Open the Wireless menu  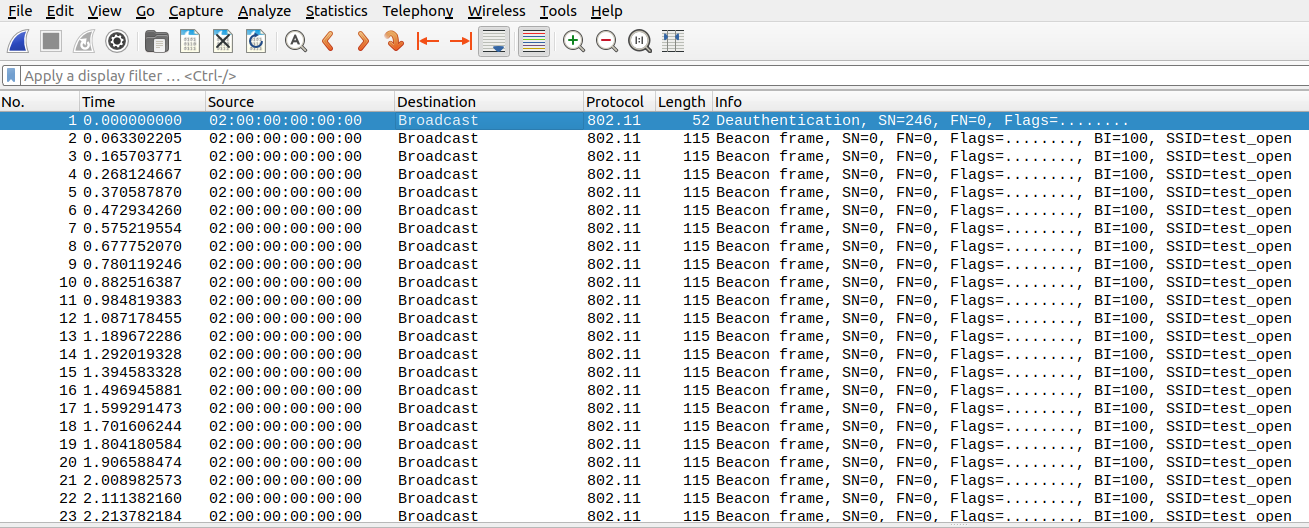[x=496, y=11]
